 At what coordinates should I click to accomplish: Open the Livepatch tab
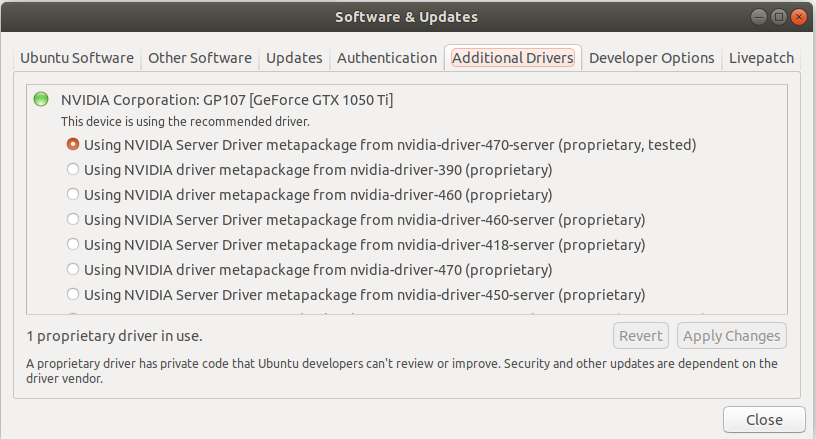pos(762,58)
